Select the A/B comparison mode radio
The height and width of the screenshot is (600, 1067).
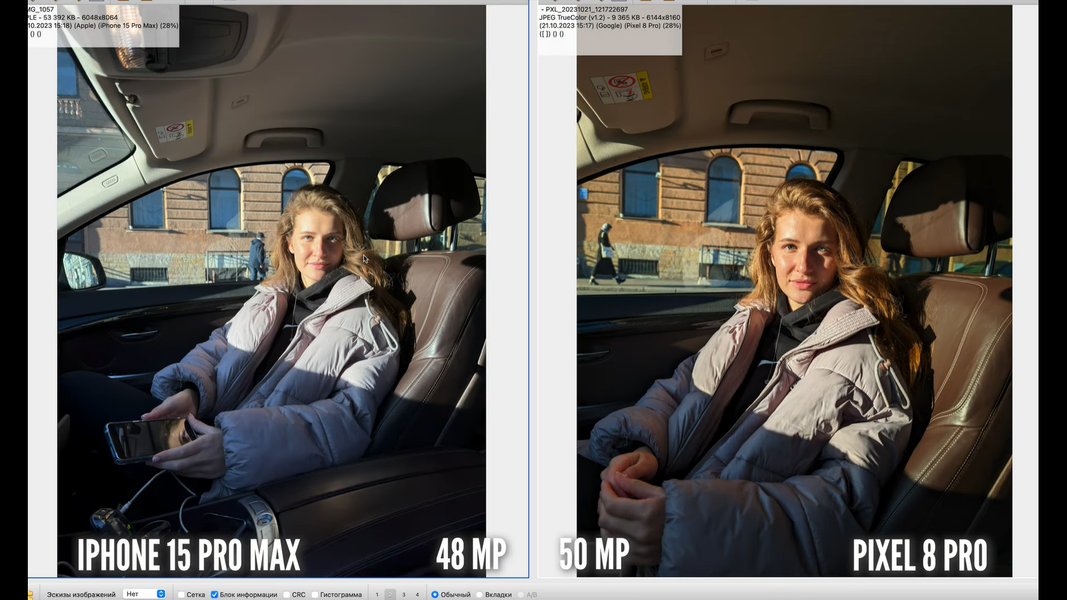point(520,594)
